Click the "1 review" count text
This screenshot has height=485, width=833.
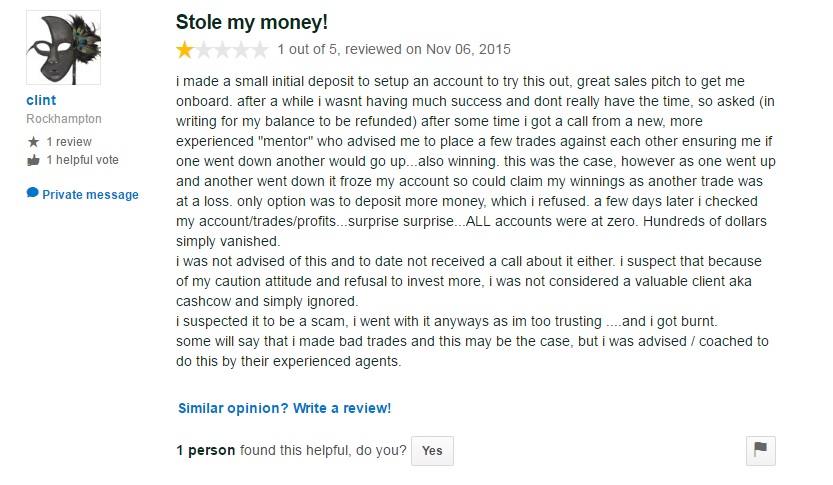point(69,142)
